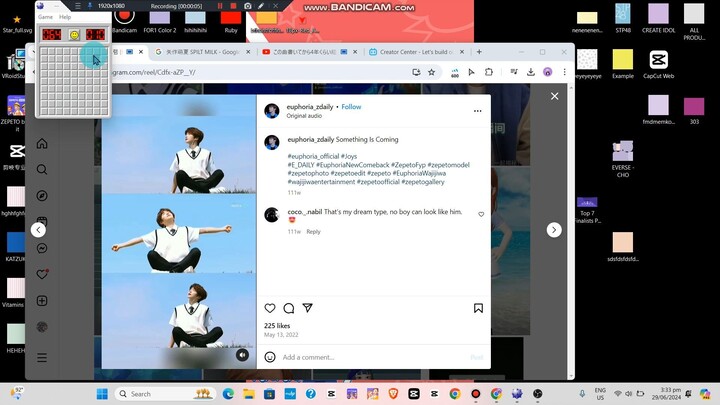
Task: Select the Bandicam drawing pencil tool
Action: coord(261,6)
